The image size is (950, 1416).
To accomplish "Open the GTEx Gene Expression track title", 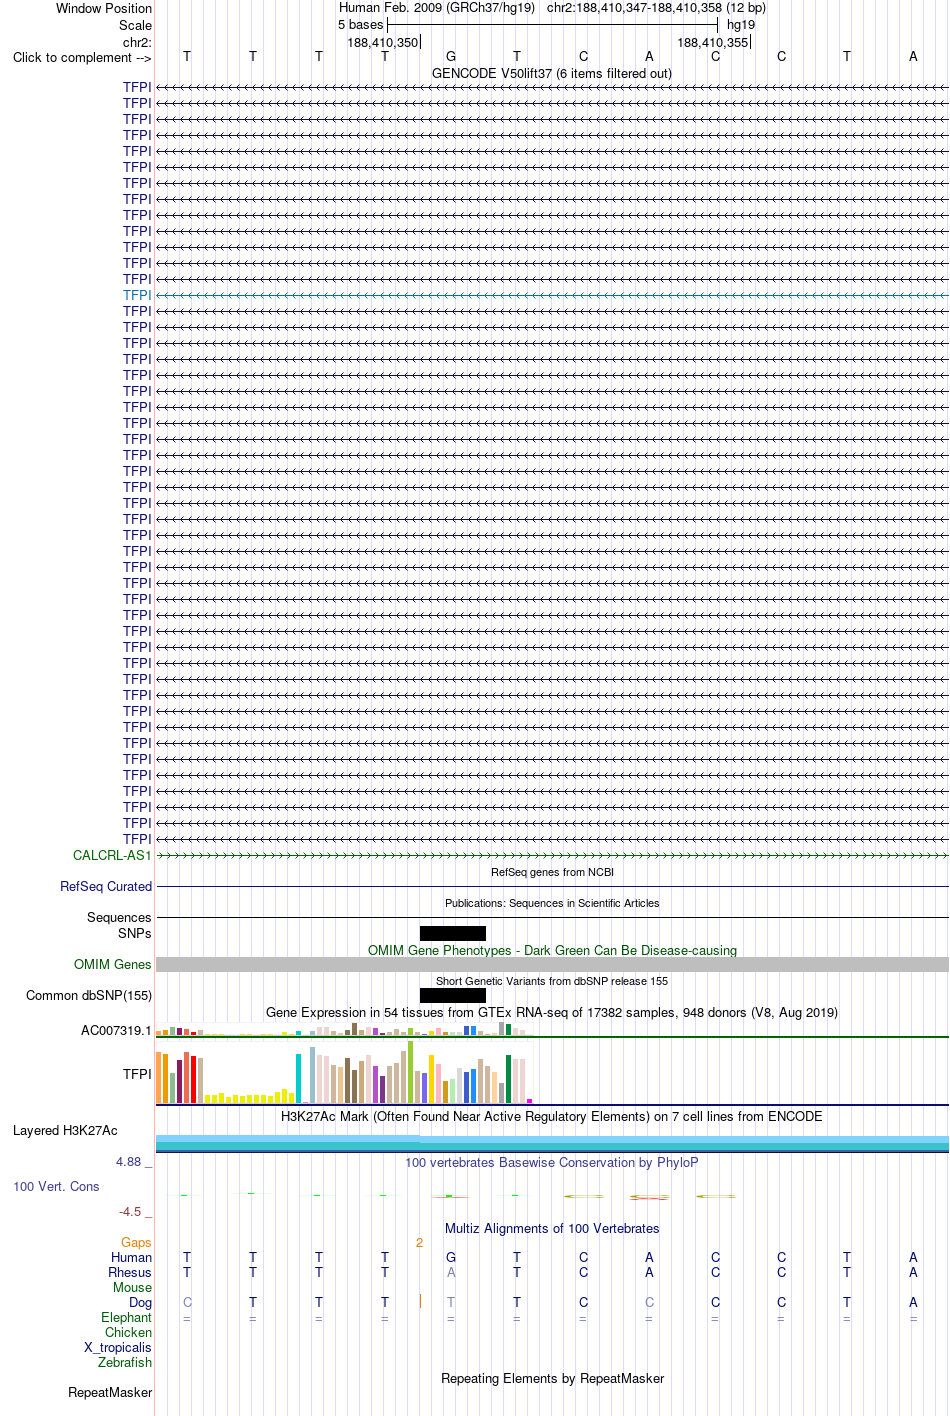I will pos(552,1012).
